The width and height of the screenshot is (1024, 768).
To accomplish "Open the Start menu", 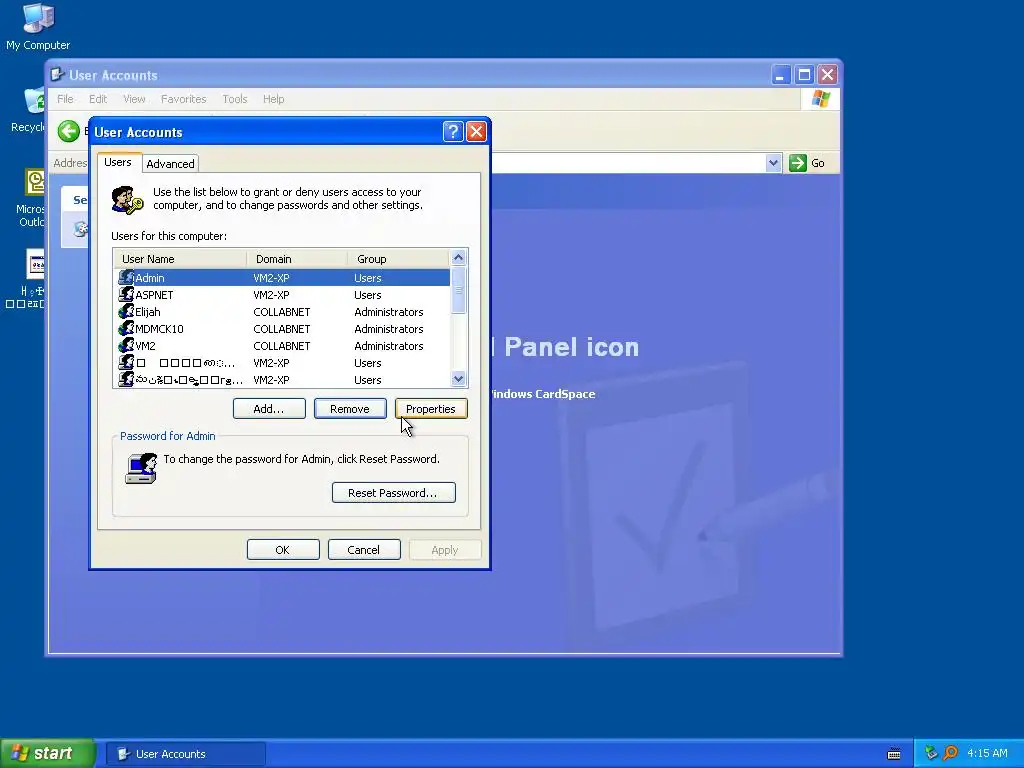I will pos(47,753).
